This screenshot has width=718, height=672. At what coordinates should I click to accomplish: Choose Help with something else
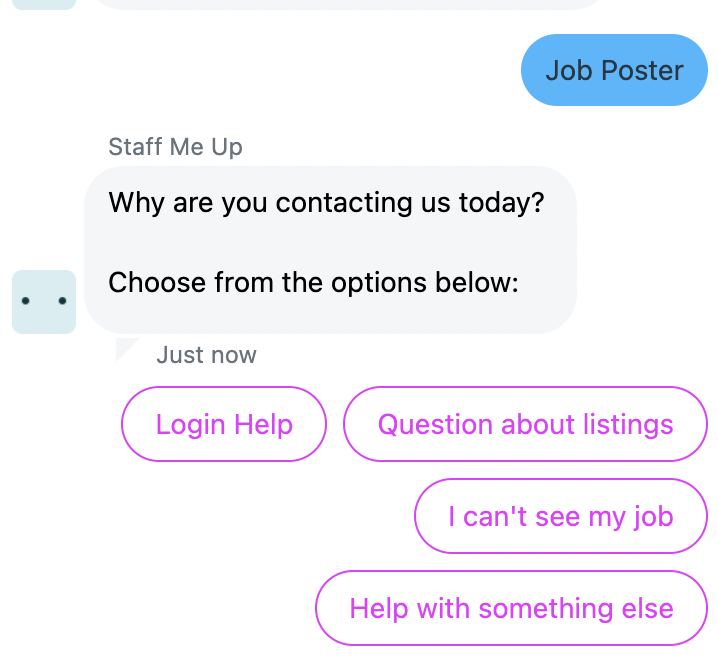point(511,608)
